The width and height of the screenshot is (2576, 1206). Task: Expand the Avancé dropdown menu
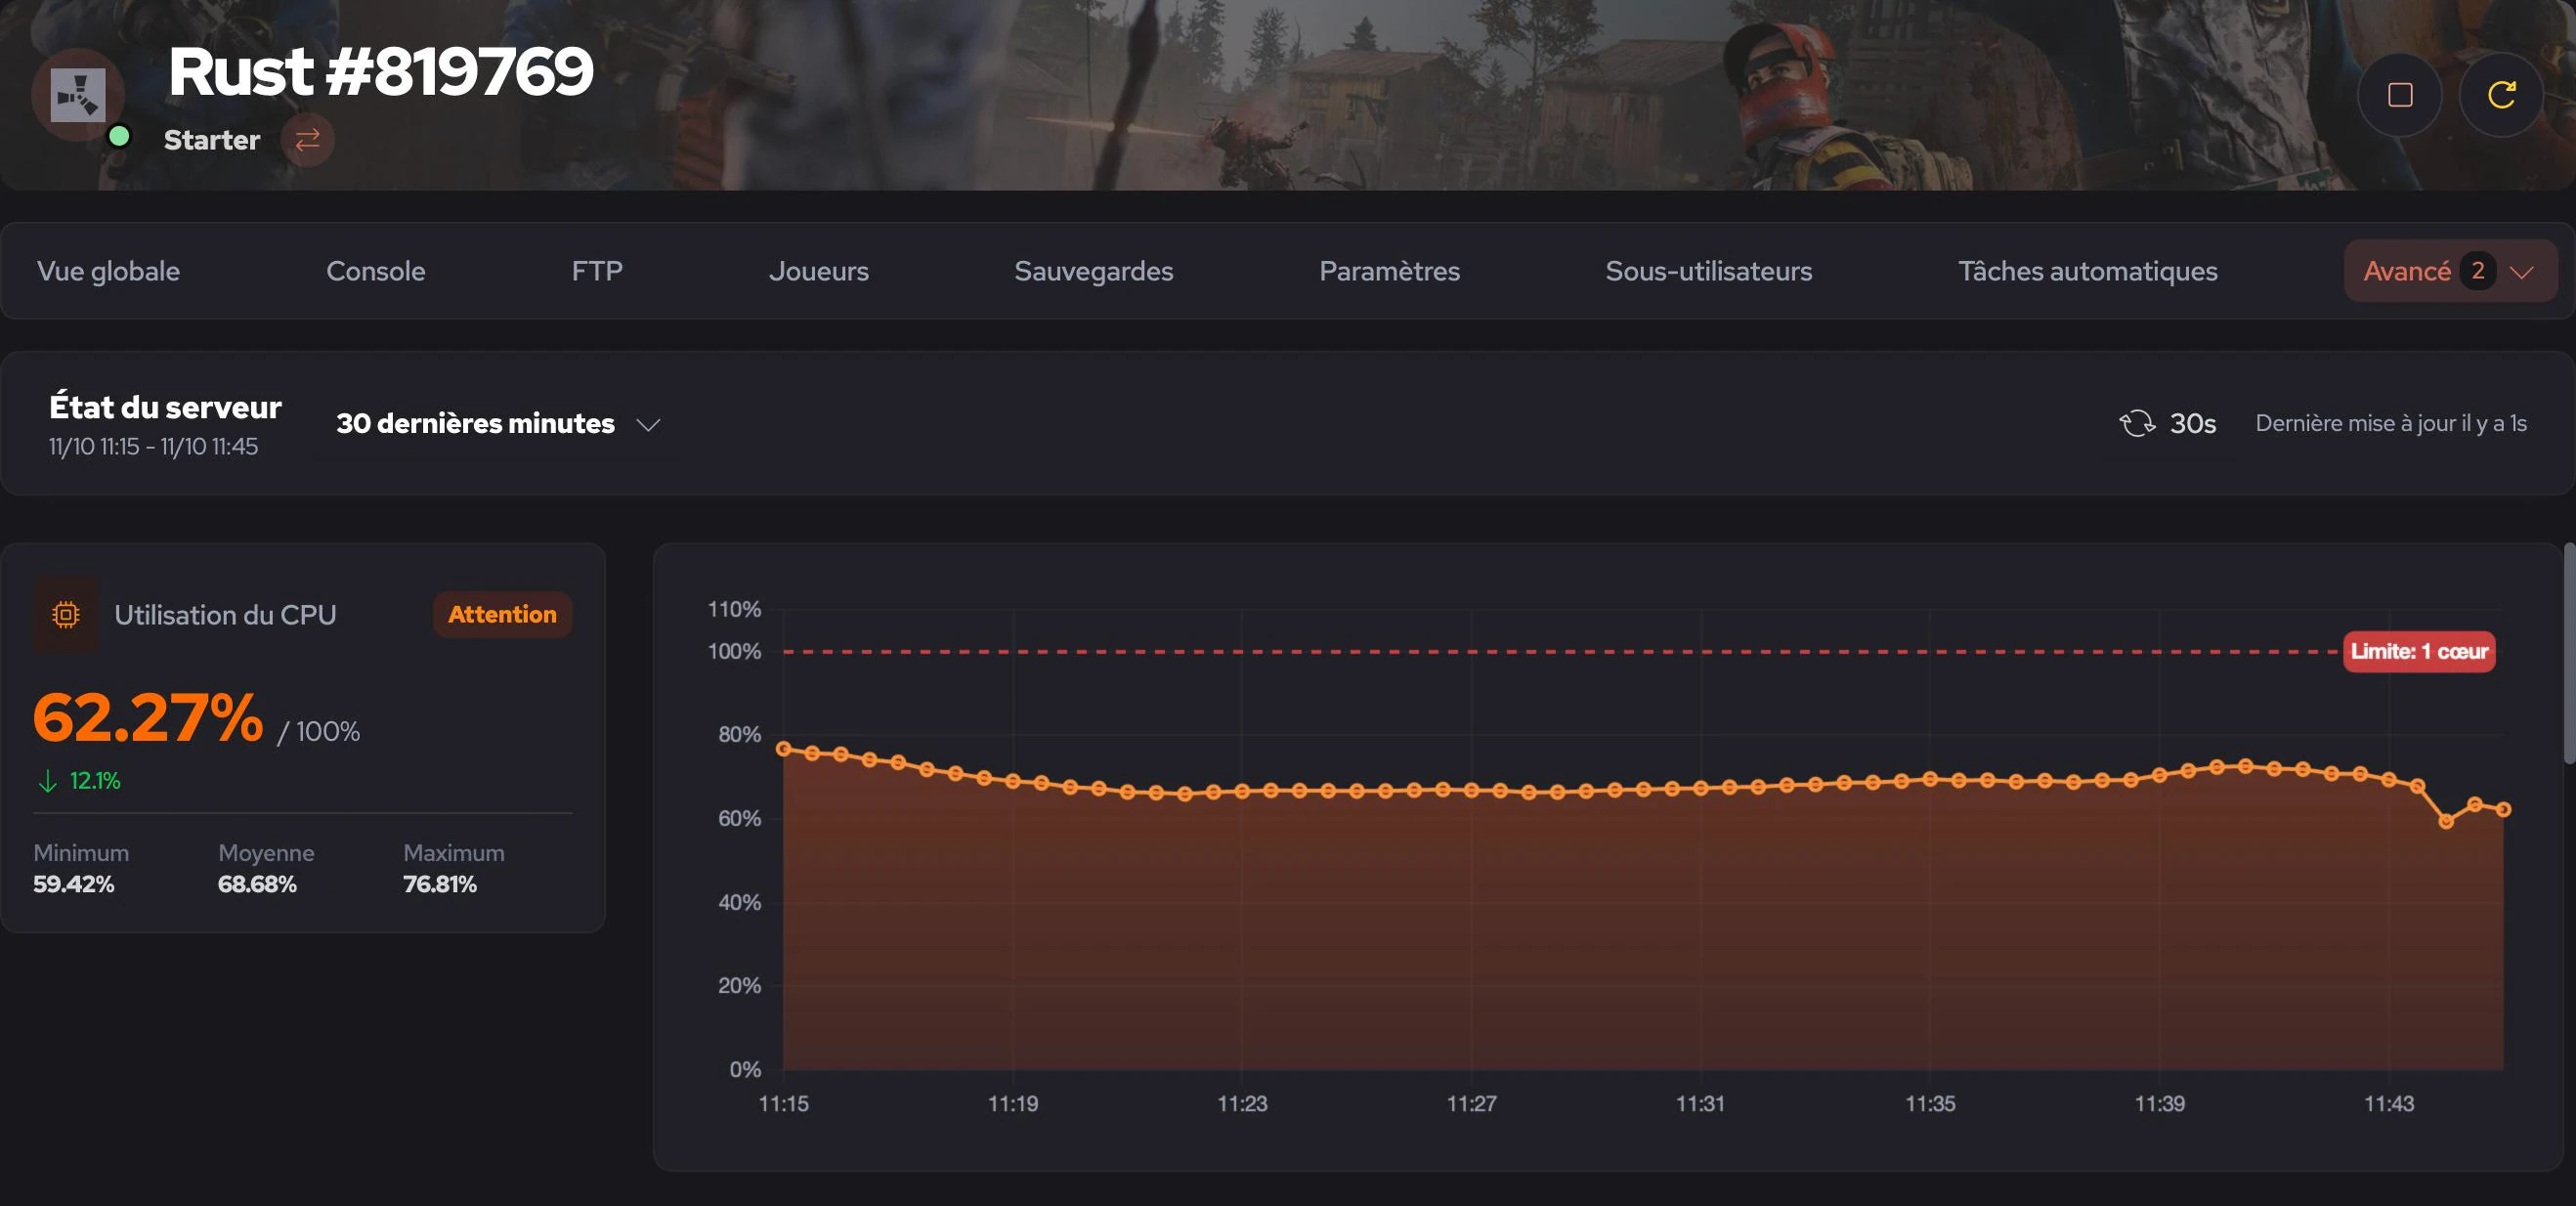pyautogui.click(x=2450, y=271)
